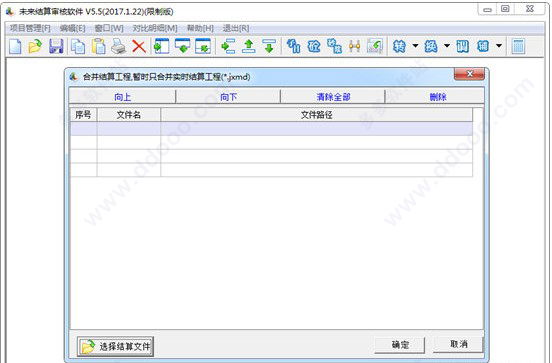
Task: Click the open folder toolbar icon
Action: coord(35,46)
